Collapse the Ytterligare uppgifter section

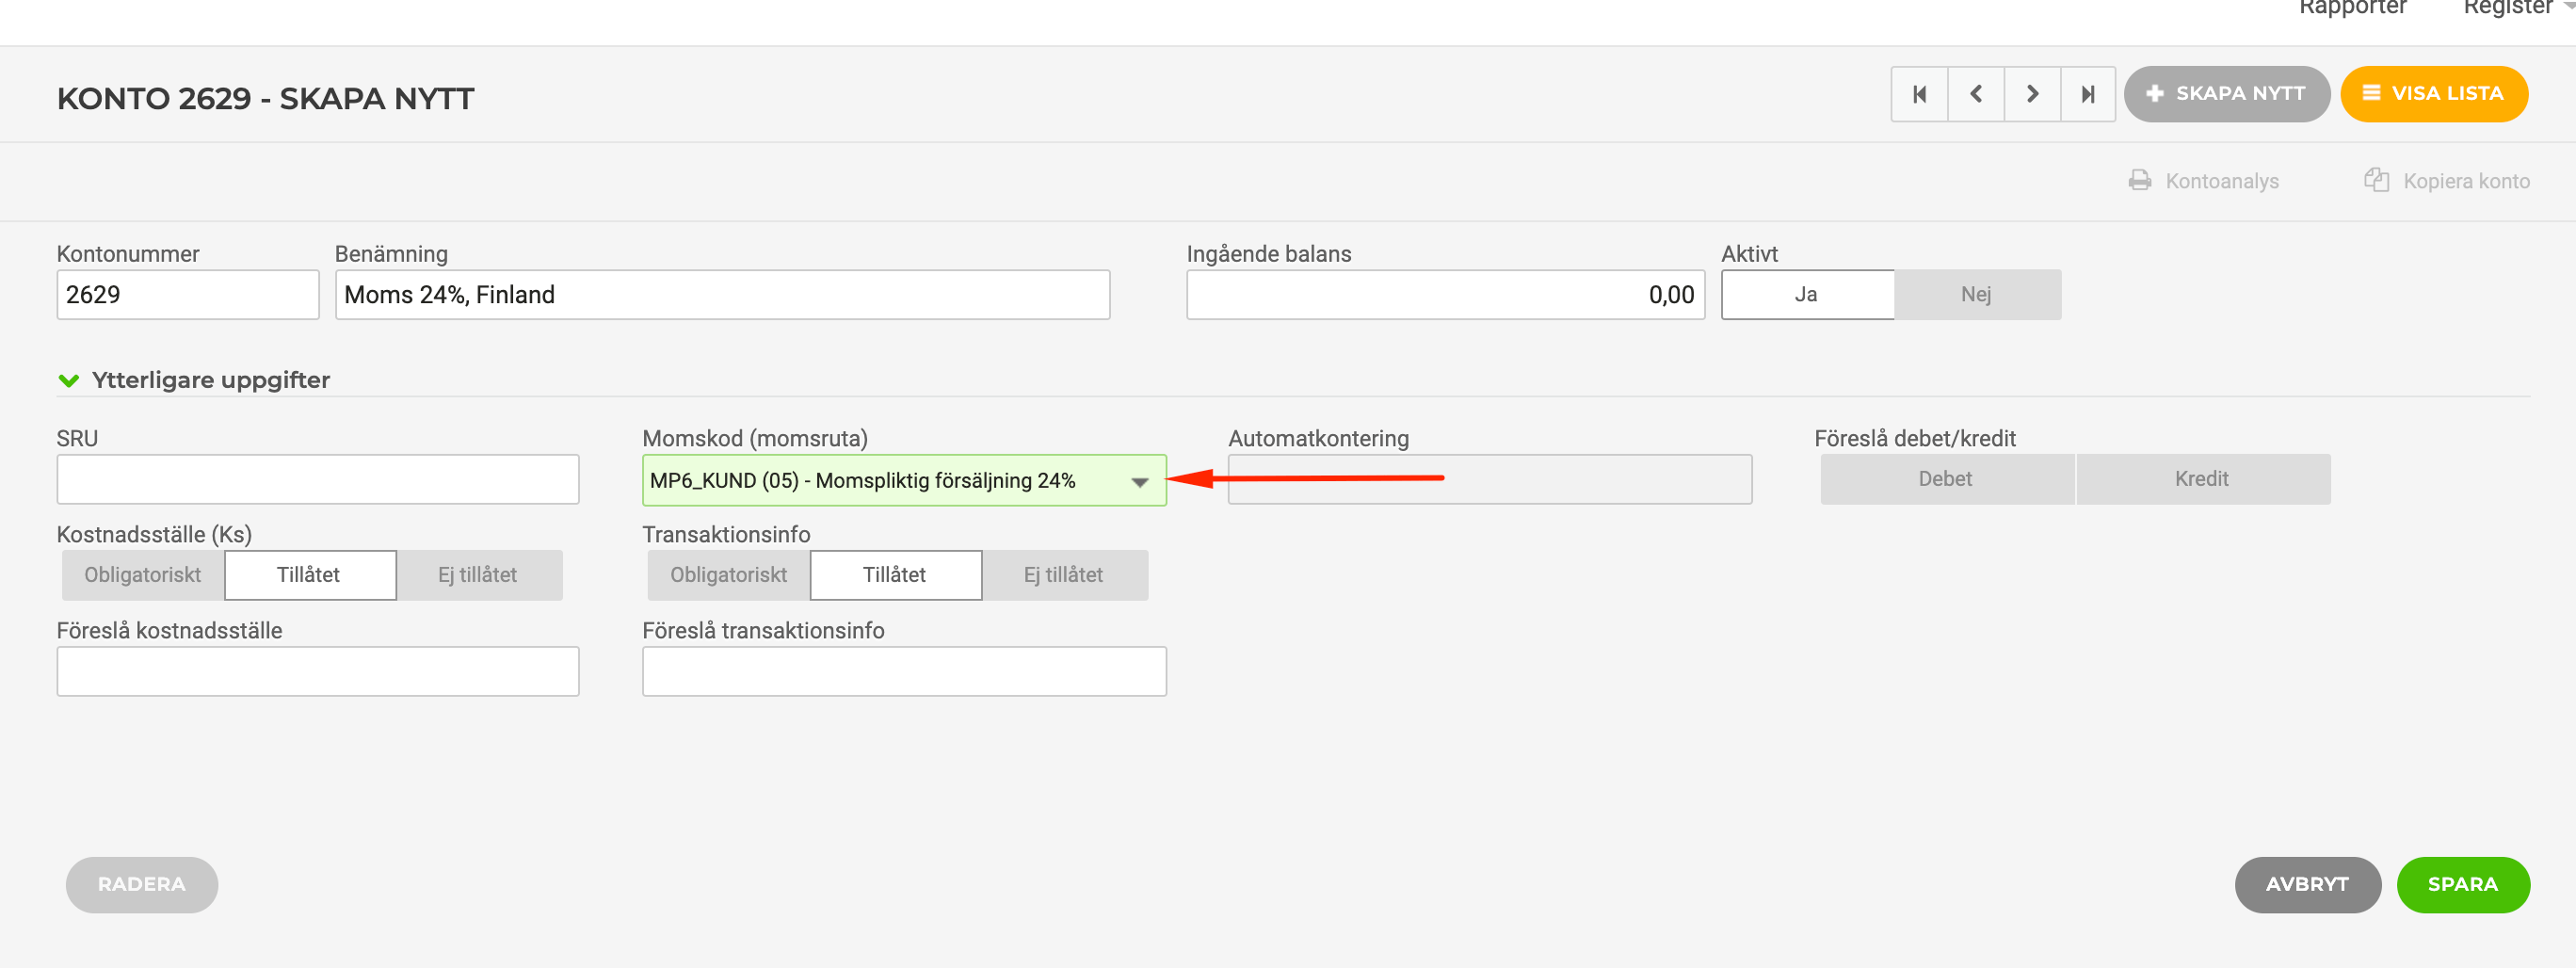click(69, 381)
